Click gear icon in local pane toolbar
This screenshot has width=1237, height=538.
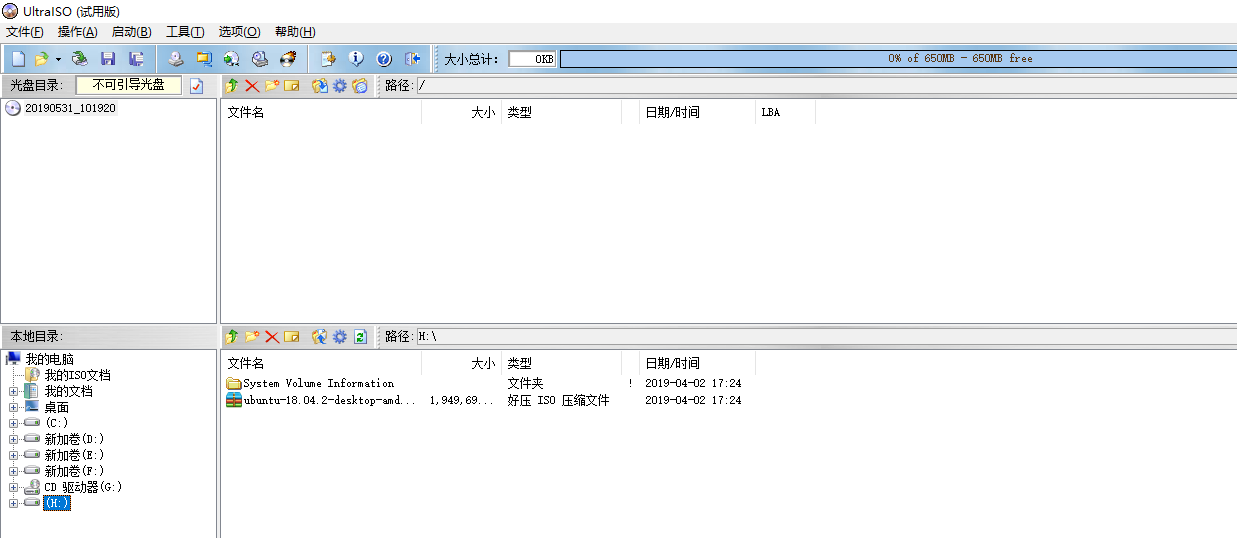click(340, 337)
